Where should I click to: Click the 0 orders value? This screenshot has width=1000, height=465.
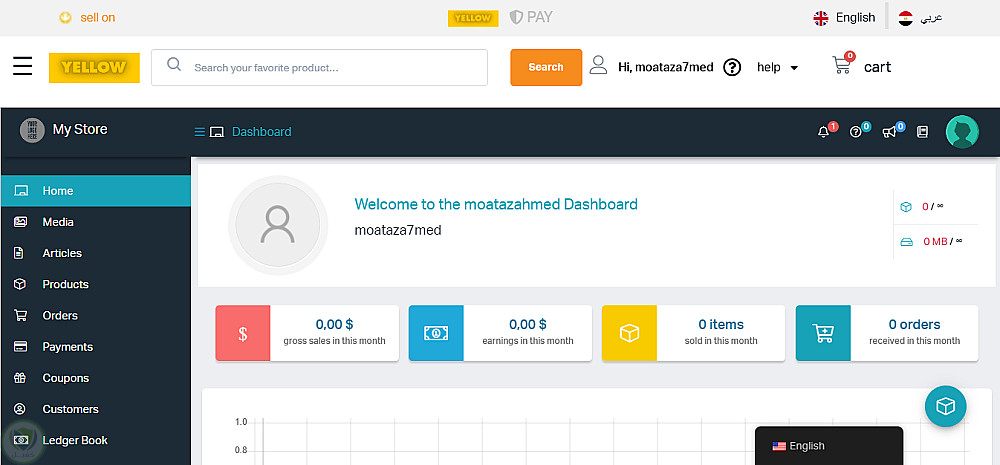915,325
